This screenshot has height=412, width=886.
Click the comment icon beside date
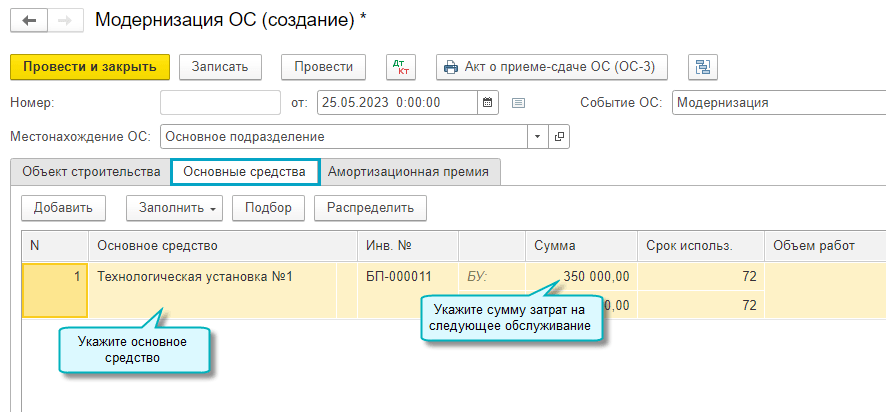[x=518, y=102]
